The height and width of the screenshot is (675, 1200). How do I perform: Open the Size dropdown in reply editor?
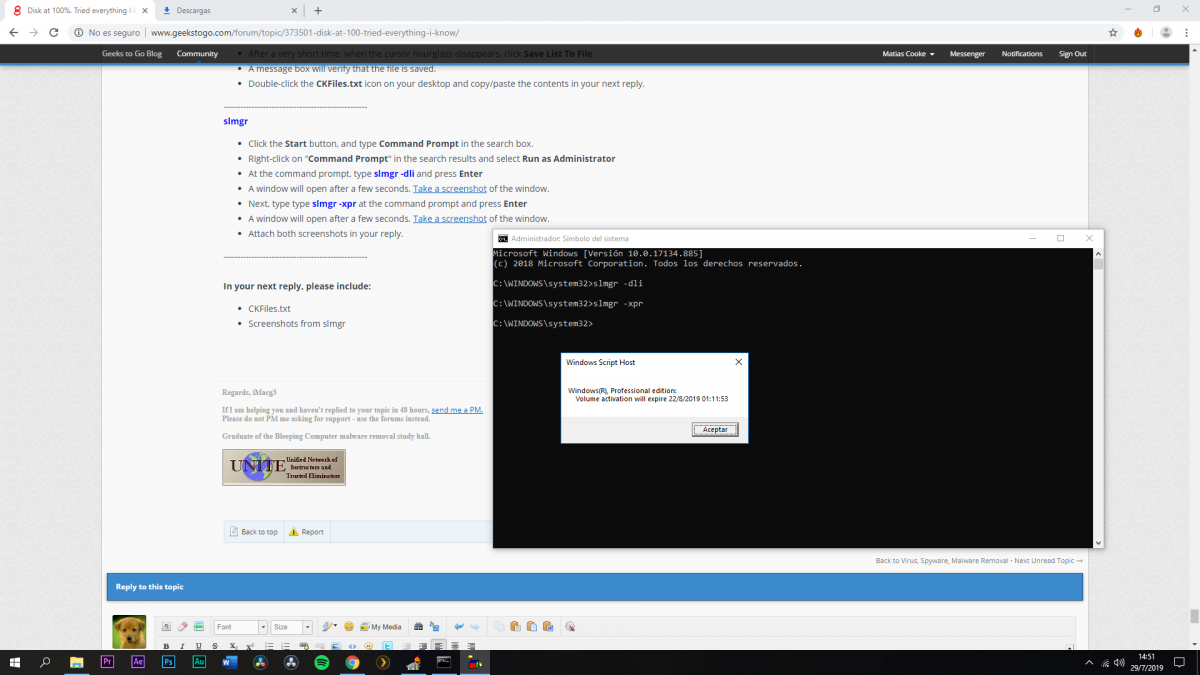click(291, 627)
